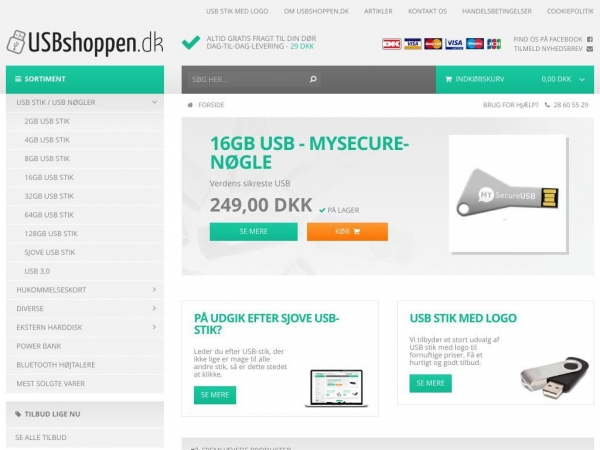Click the Sortiment hamburger menu icon

click(18, 79)
